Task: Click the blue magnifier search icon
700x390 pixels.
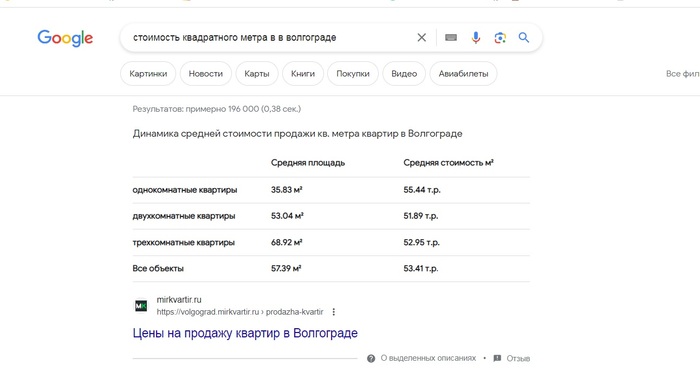Action: [x=524, y=37]
